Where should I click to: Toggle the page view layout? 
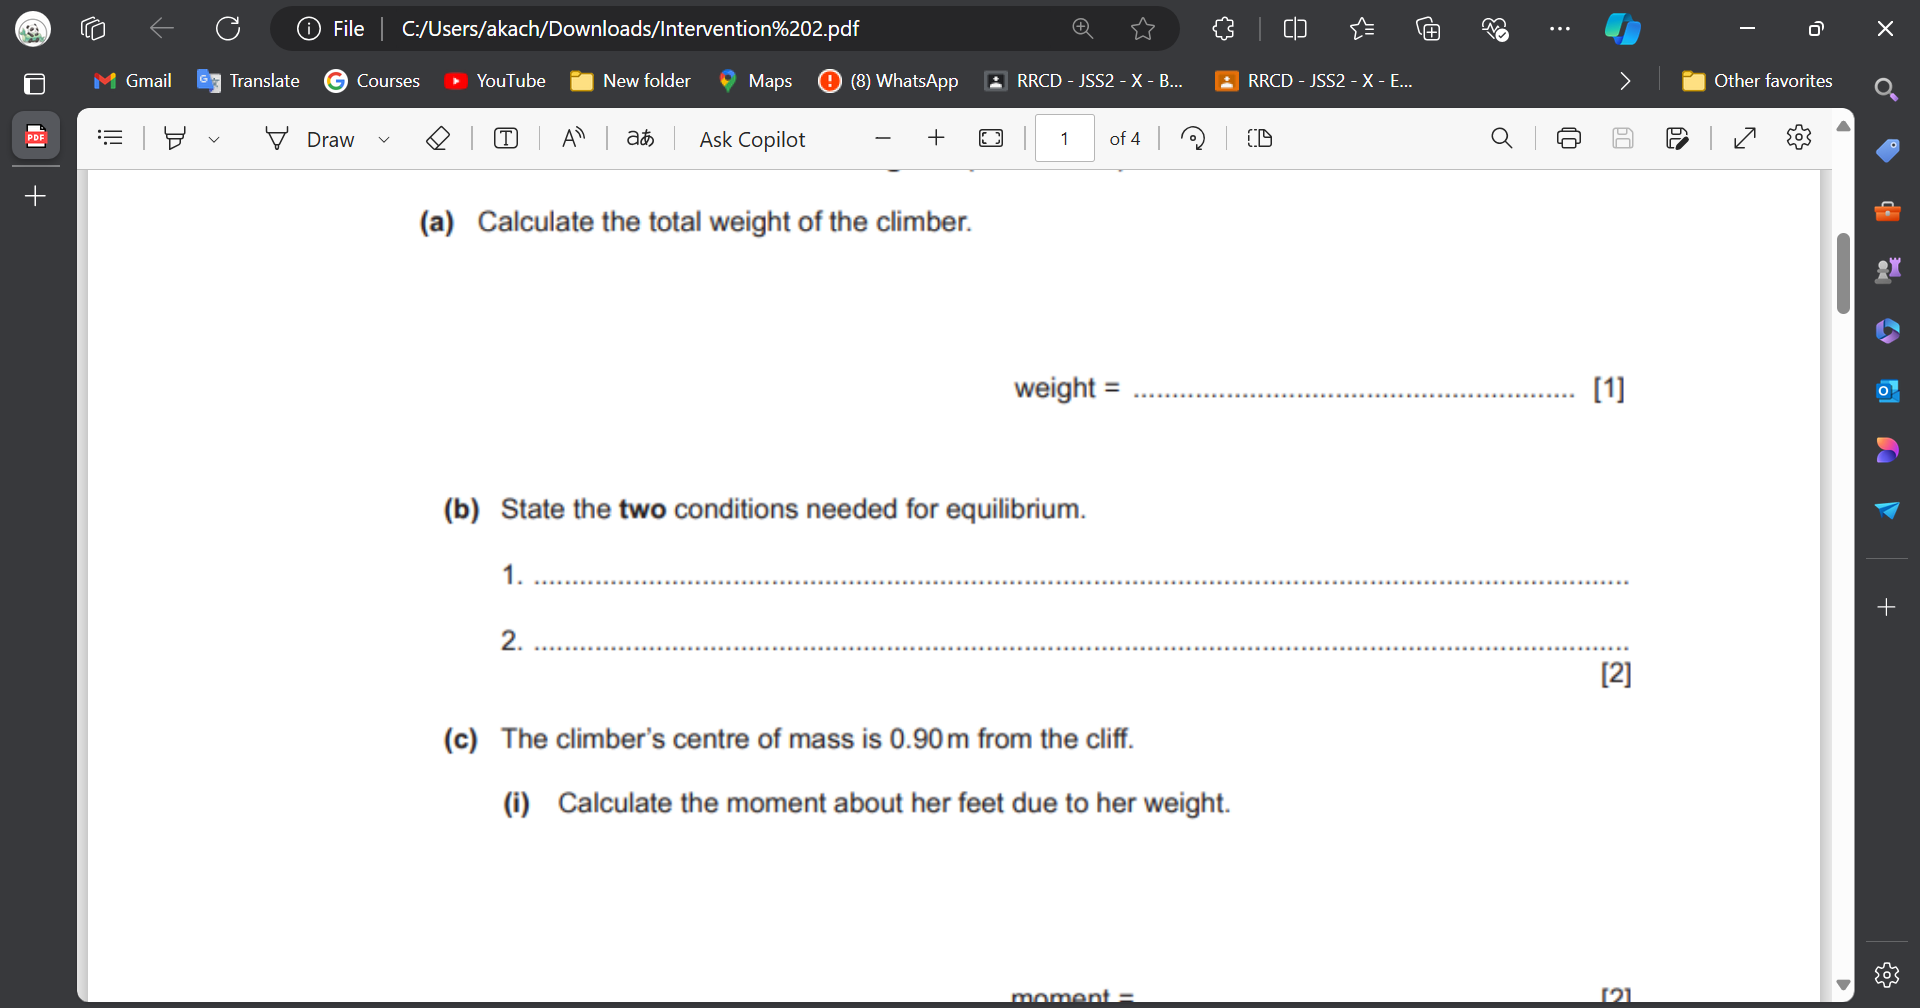pos(1260,138)
